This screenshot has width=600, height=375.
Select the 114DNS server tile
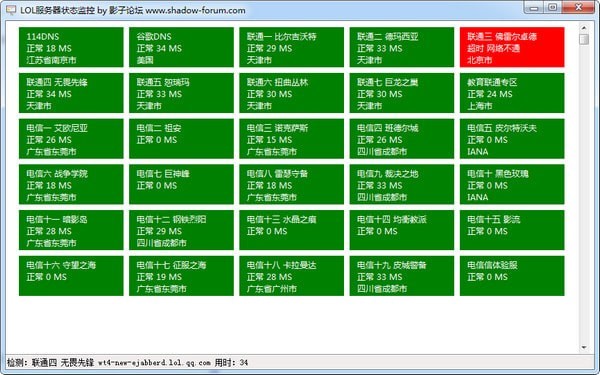pos(71,47)
